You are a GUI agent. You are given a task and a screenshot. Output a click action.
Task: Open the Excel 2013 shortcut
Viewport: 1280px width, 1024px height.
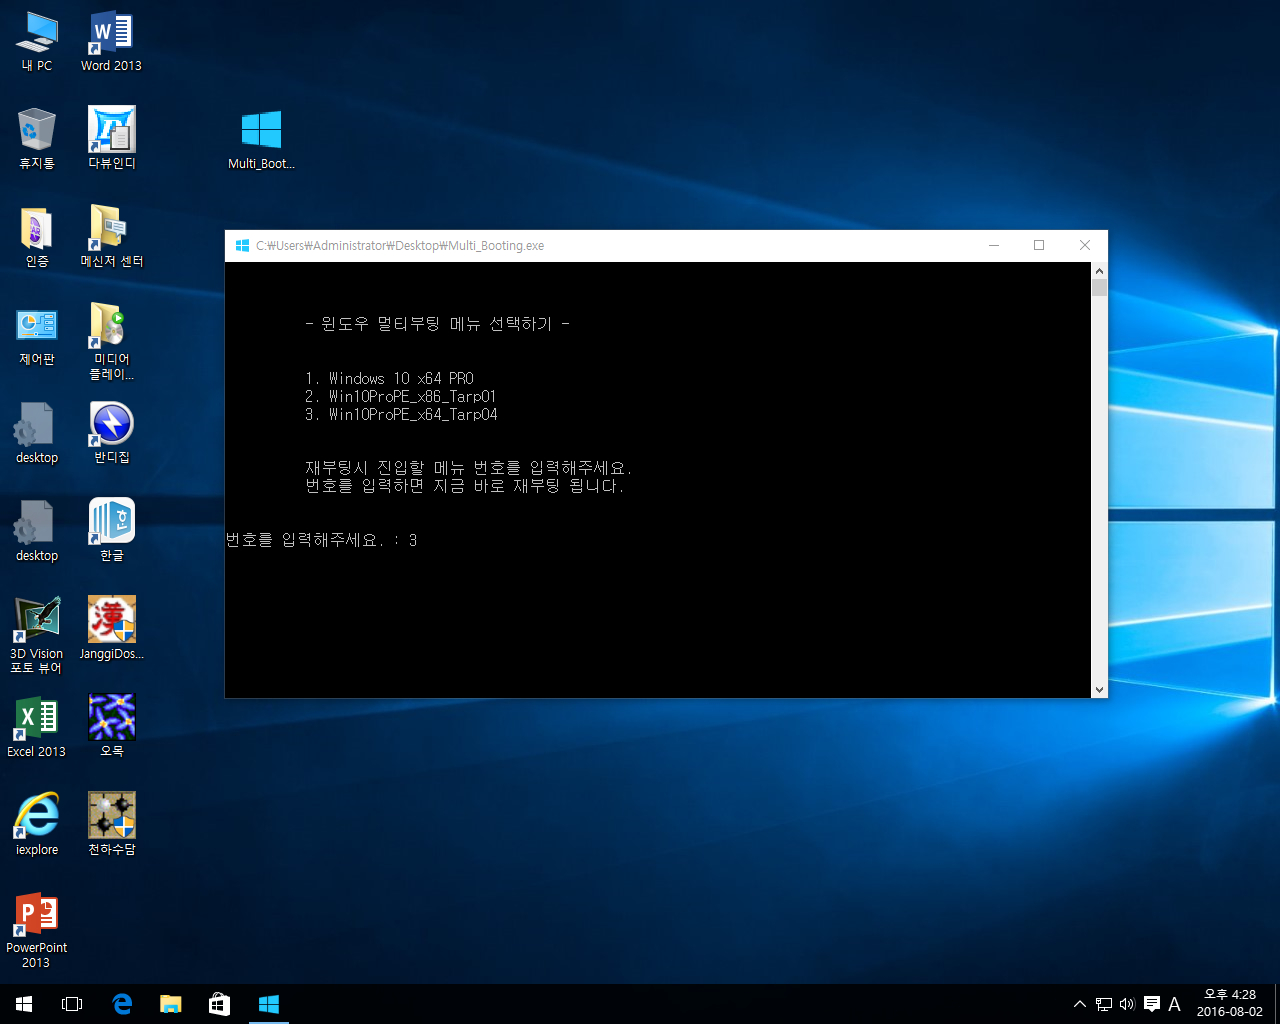coord(37,727)
